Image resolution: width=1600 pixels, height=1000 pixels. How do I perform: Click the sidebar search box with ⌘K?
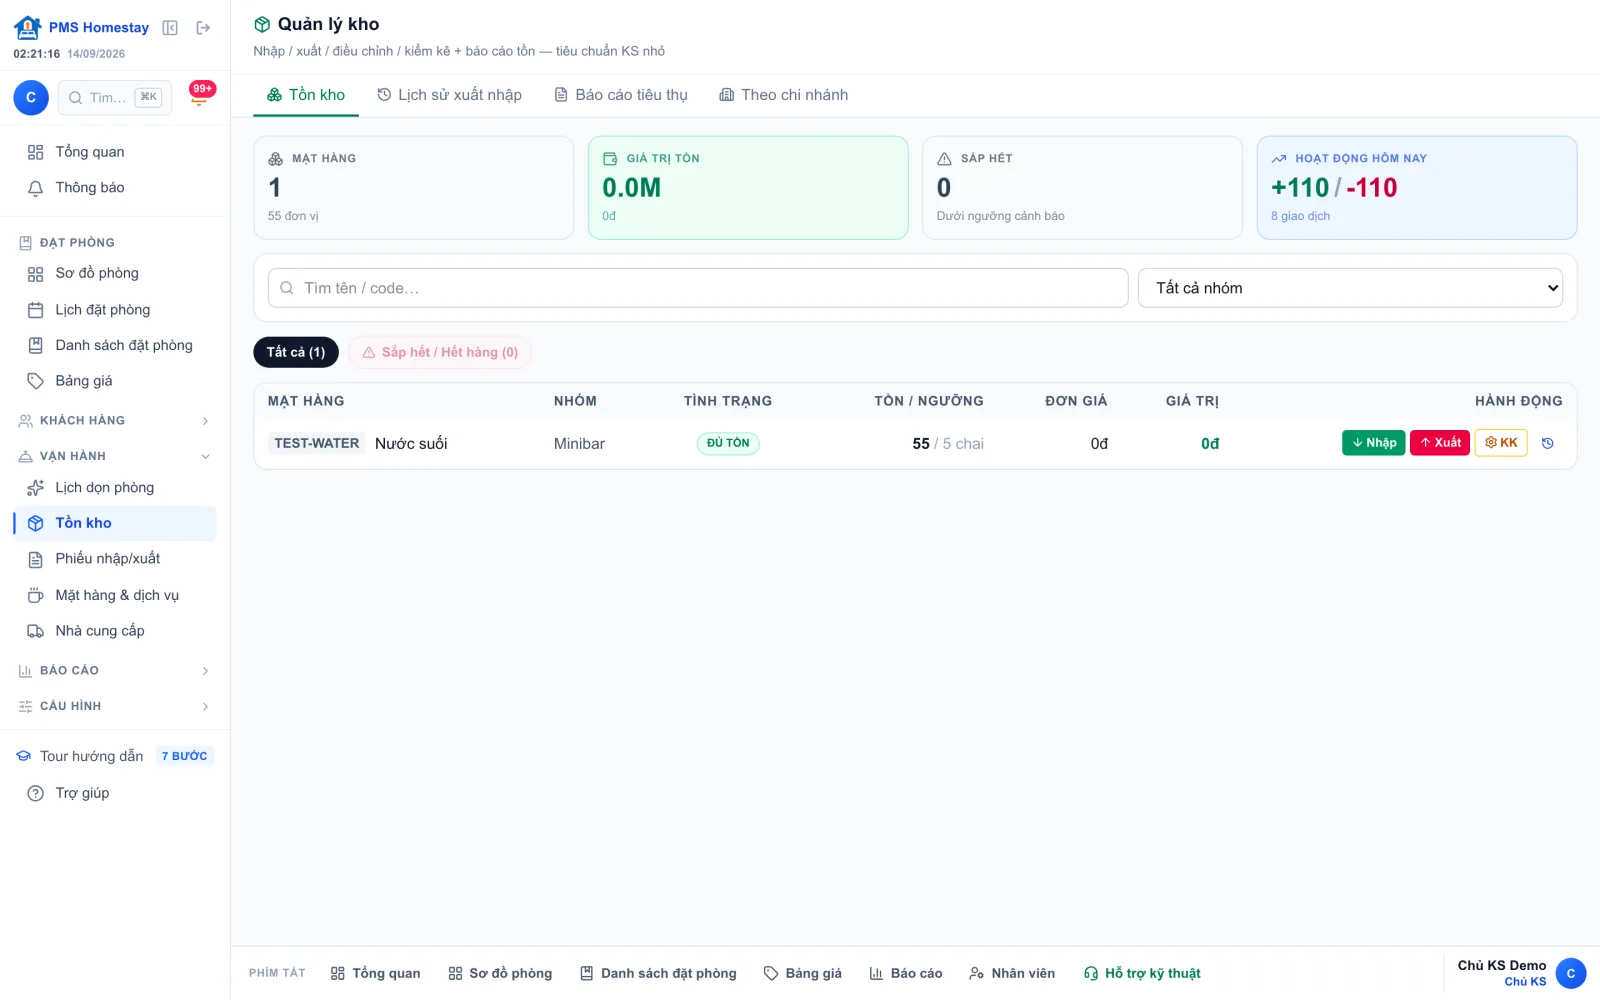(115, 97)
